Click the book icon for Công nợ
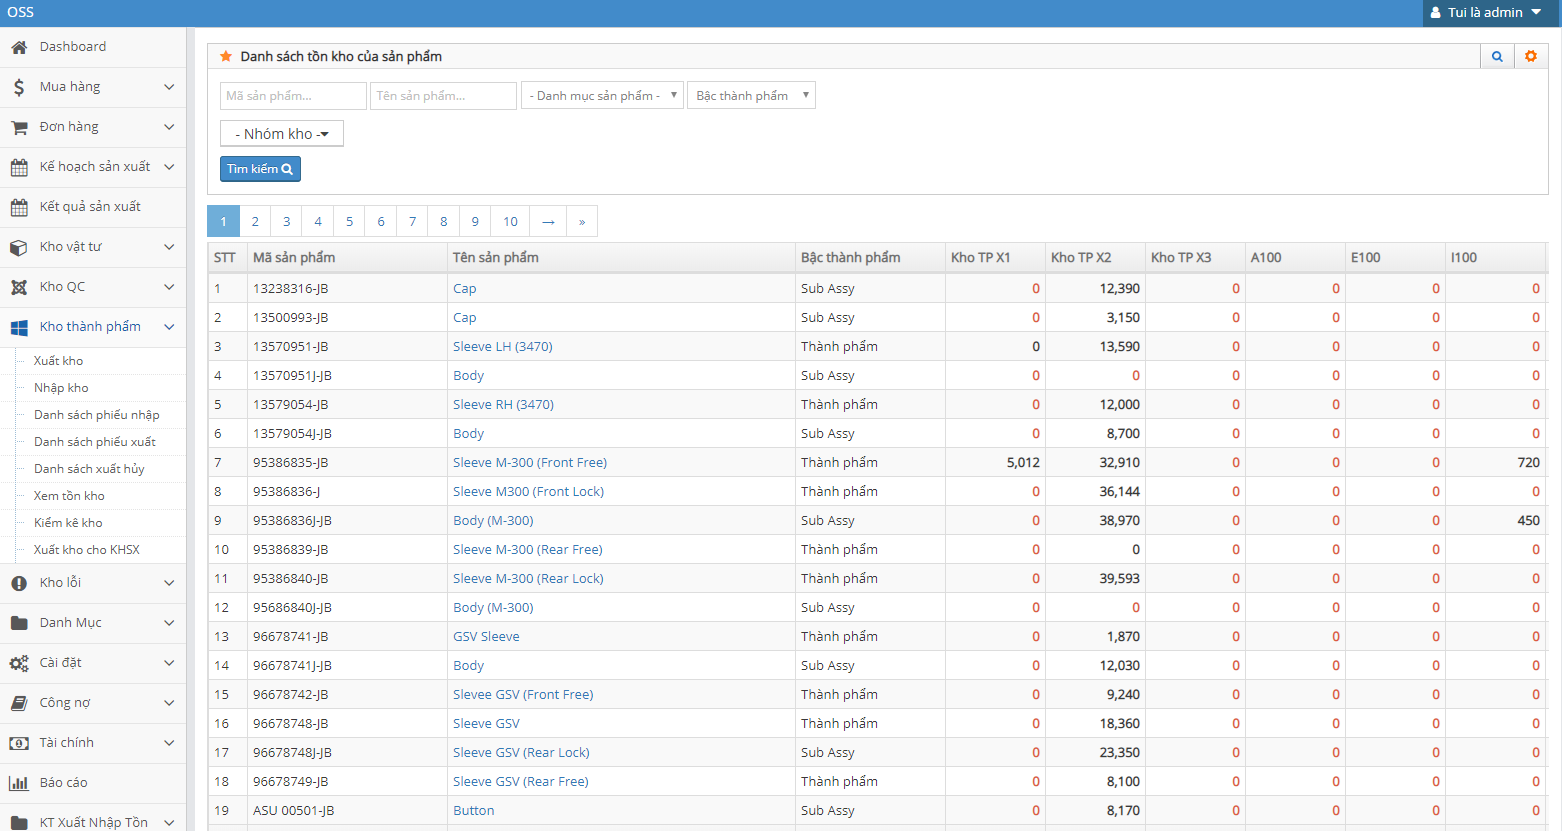This screenshot has width=1562, height=831. coord(19,703)
